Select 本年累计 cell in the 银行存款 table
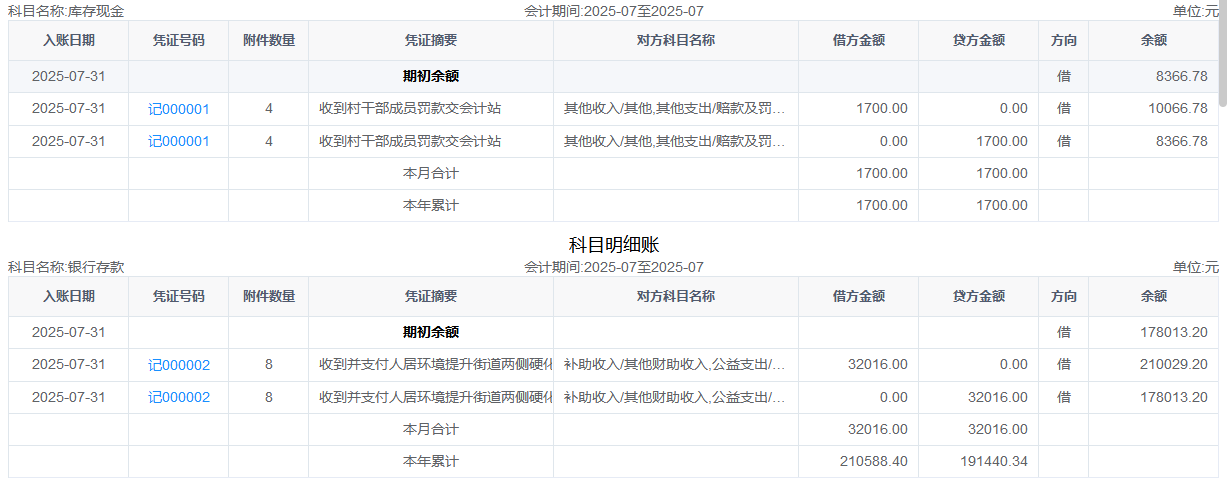Screen dimensions: 1228x489 (x=430, y=462)
